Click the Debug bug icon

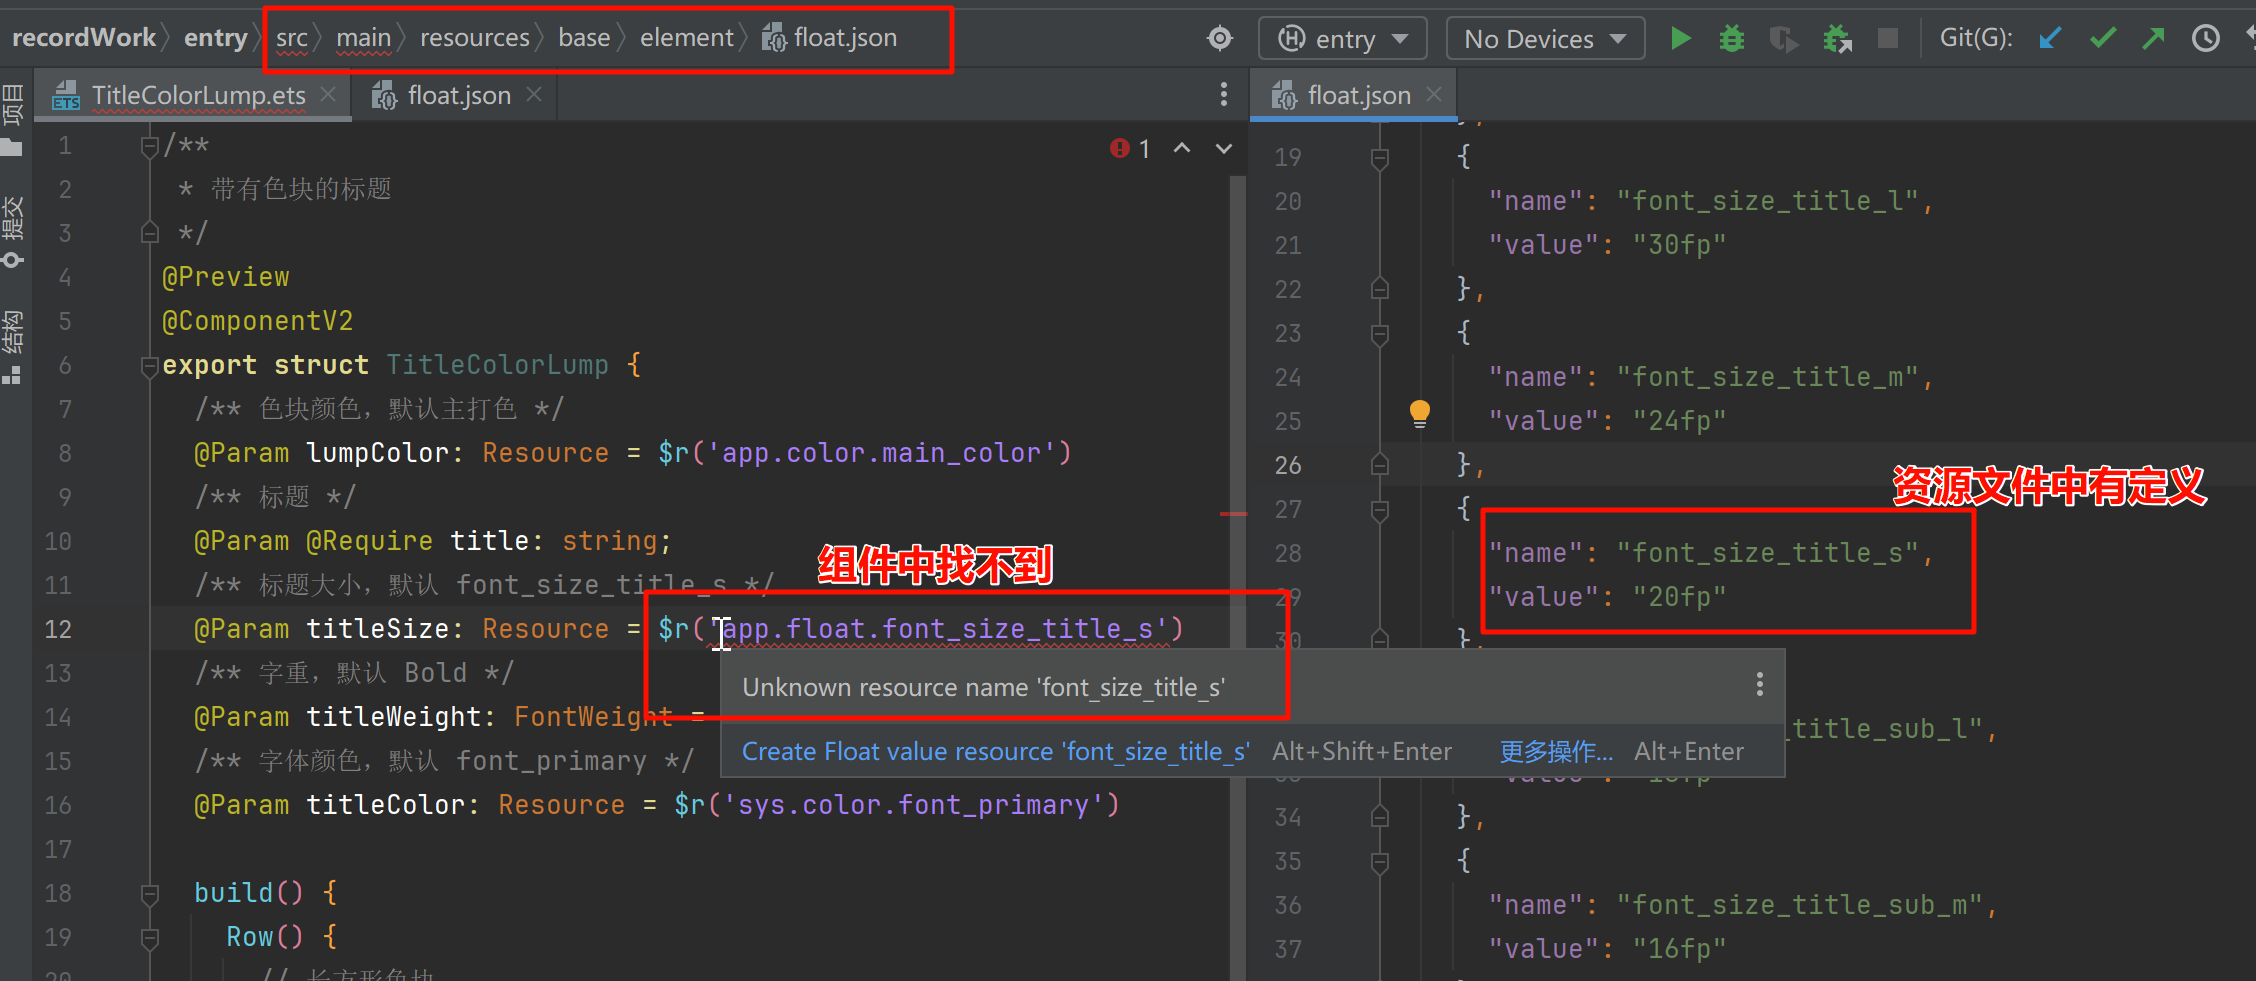click(1731, 39)
